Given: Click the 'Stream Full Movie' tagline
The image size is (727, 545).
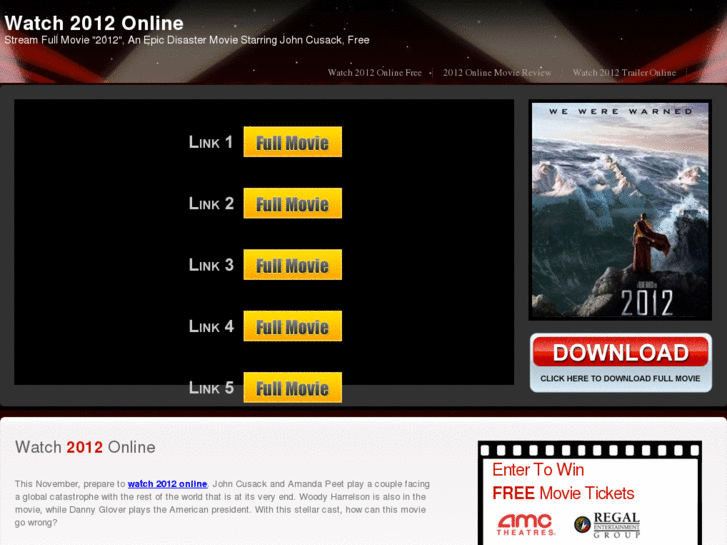Looking at the screenshot, I should click(187, 40).
